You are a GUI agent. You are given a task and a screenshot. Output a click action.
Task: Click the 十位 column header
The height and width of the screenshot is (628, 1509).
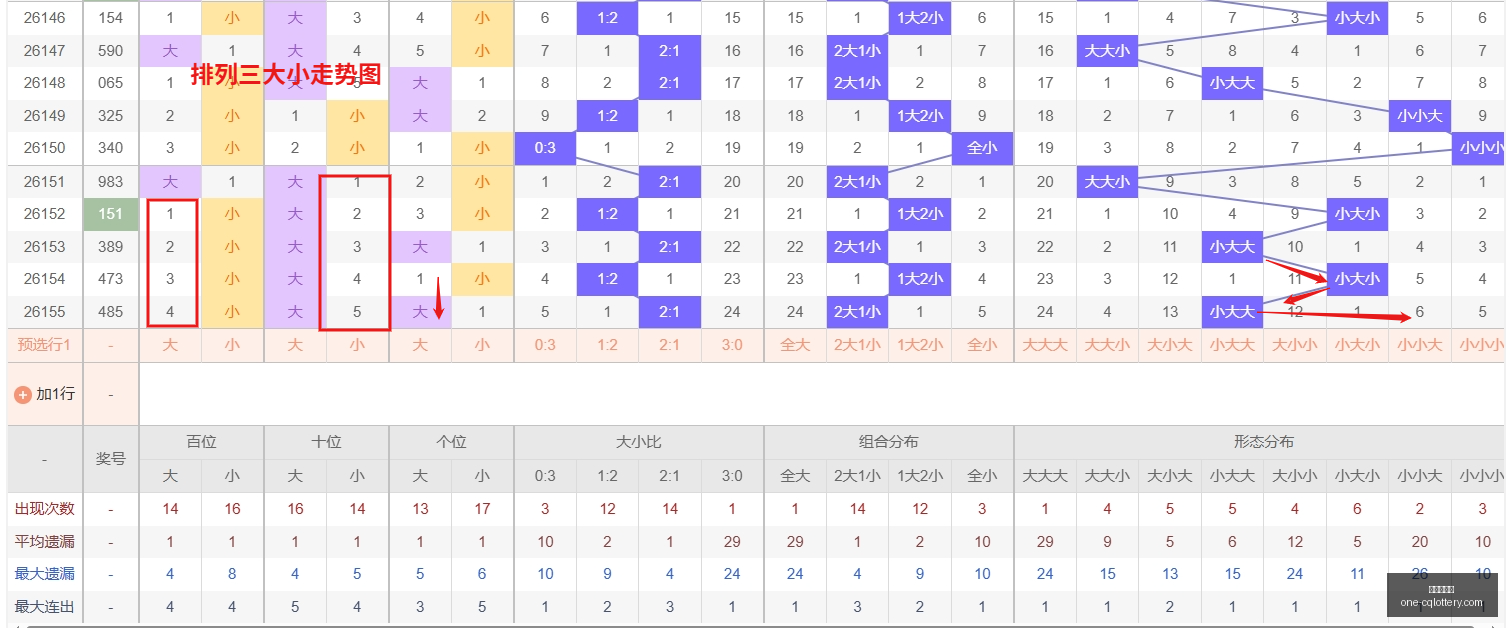326,442
